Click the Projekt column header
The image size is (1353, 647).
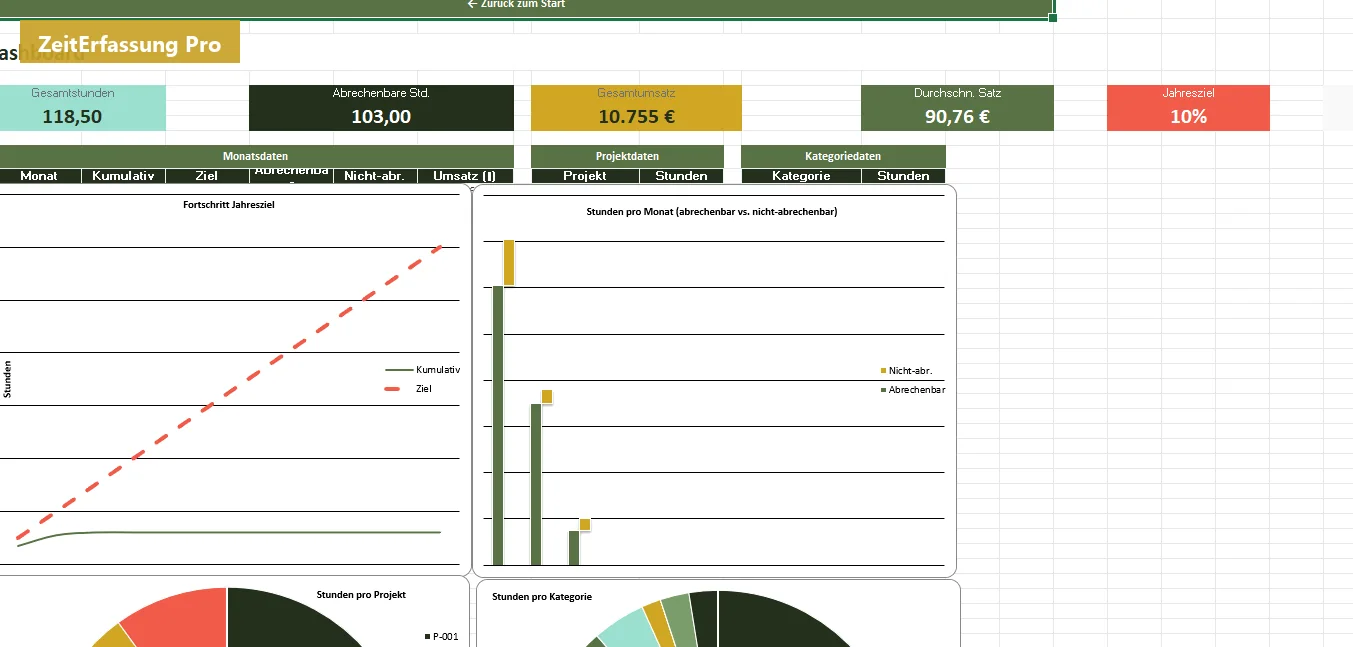tap(585, 176)
